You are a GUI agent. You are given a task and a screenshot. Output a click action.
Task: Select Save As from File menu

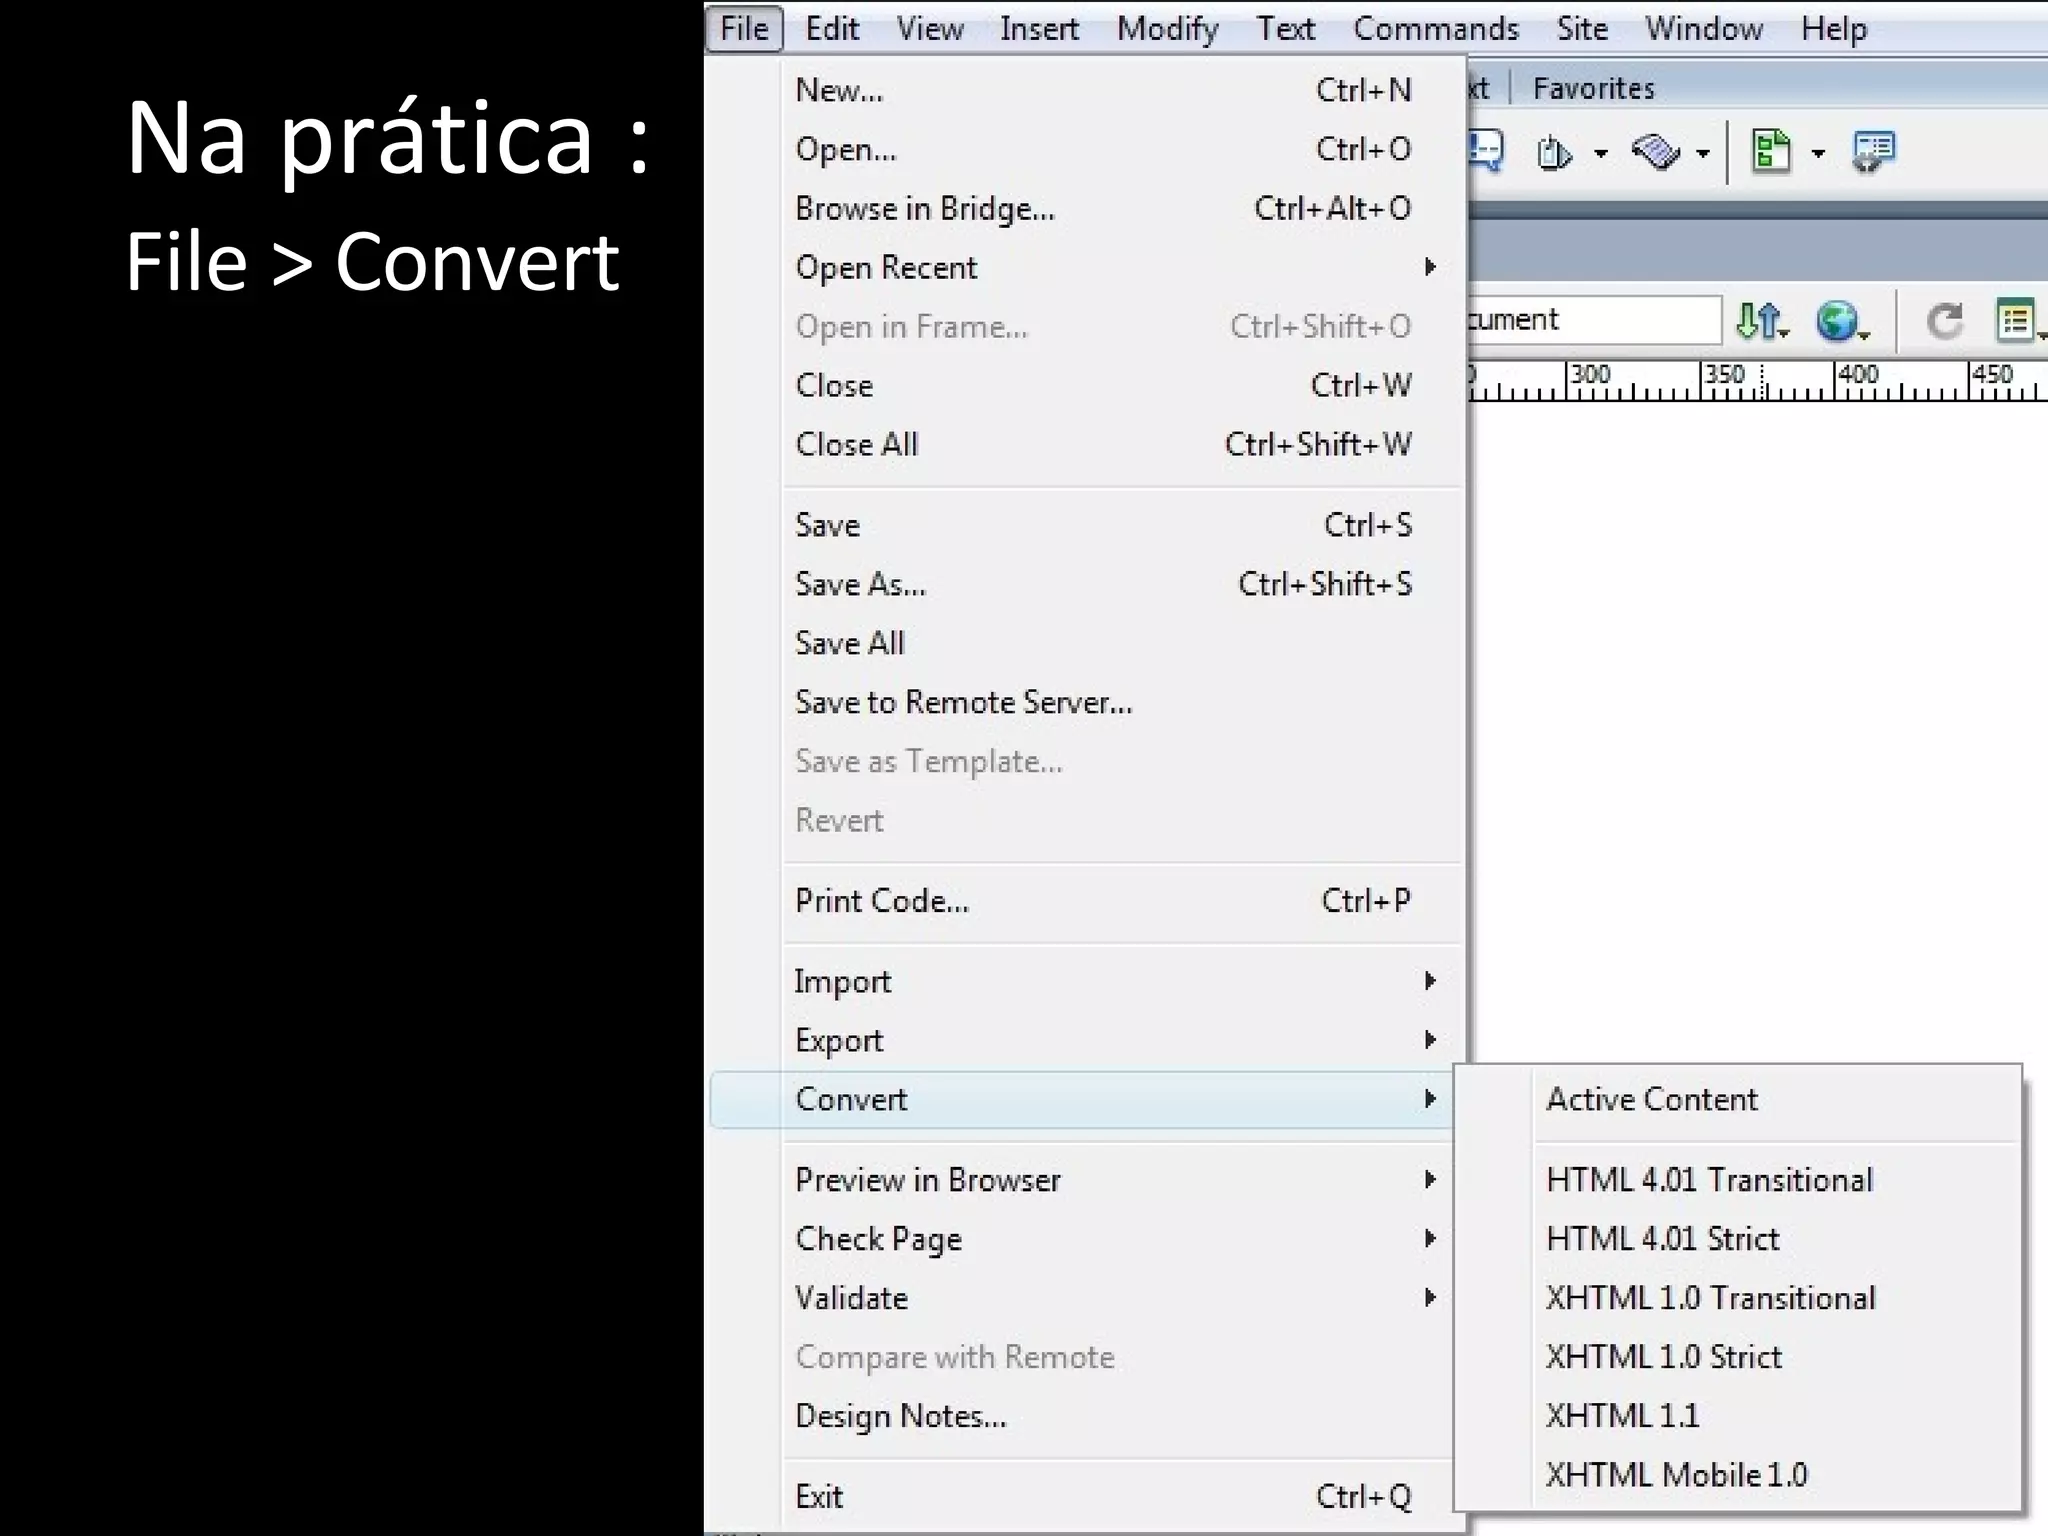pyautogui.click(x=860, y=584)
